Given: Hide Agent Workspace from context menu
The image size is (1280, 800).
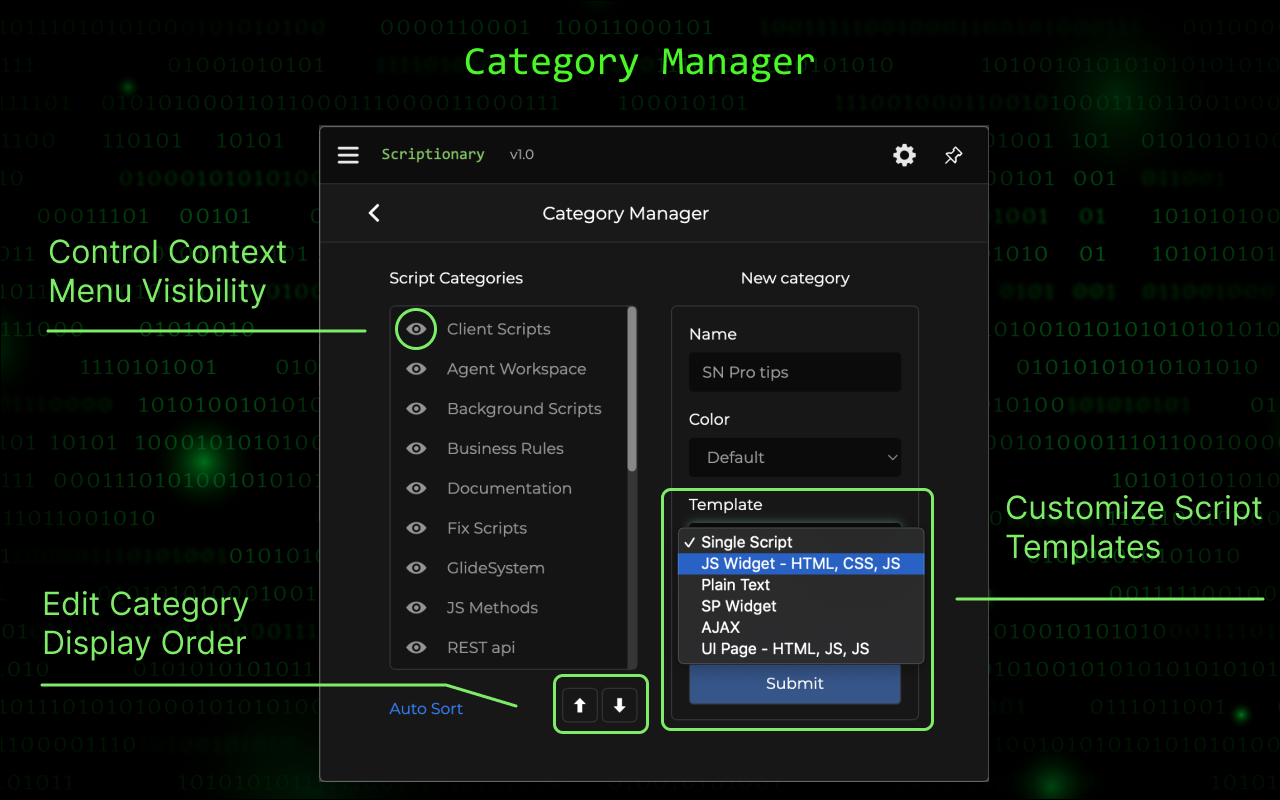Looking at the screenshot, I should point(416,369).
